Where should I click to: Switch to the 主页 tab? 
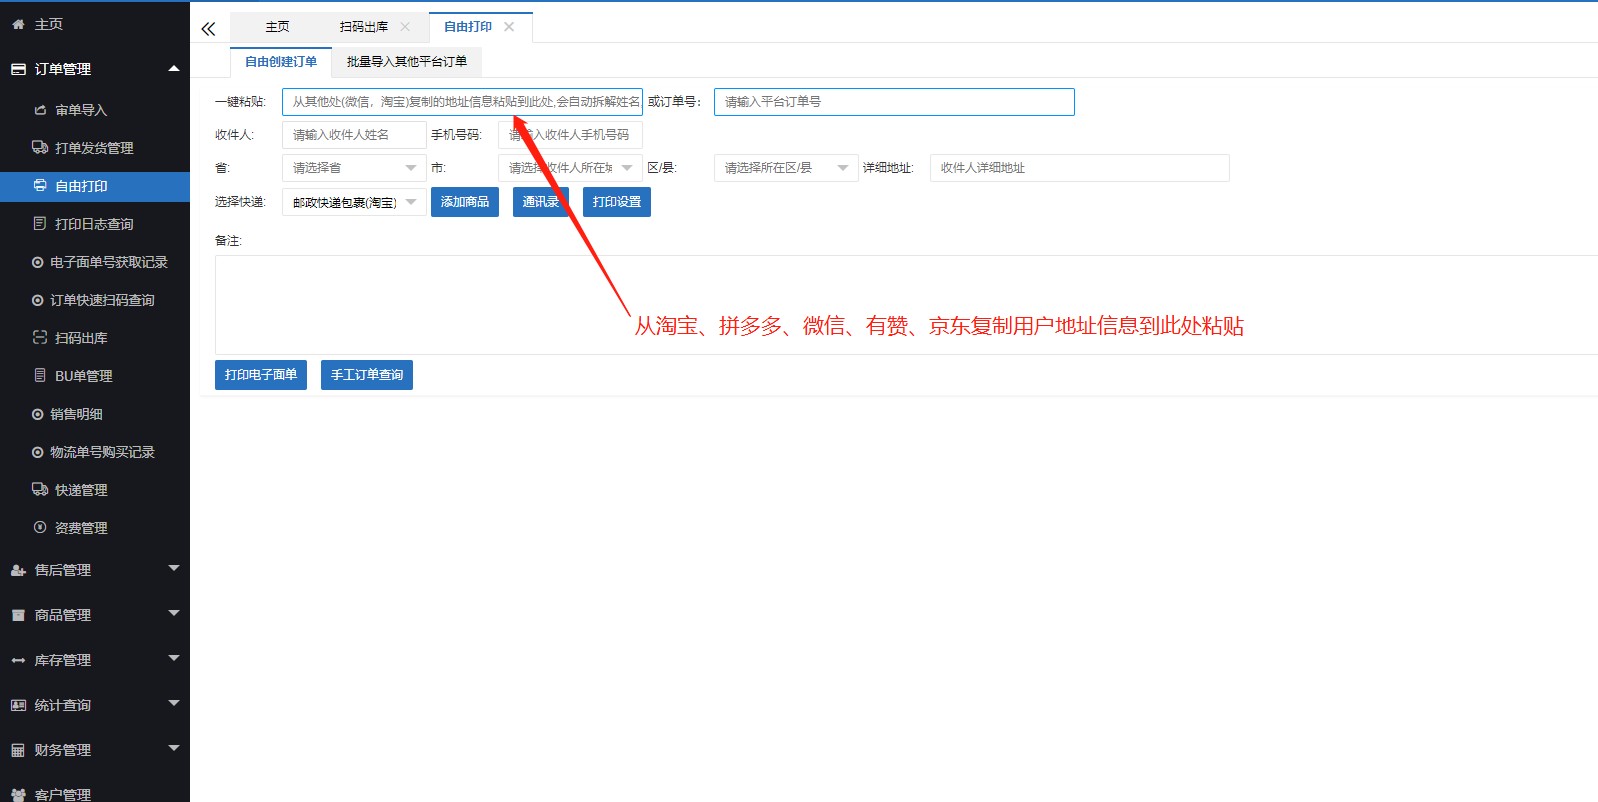(277, 27)
